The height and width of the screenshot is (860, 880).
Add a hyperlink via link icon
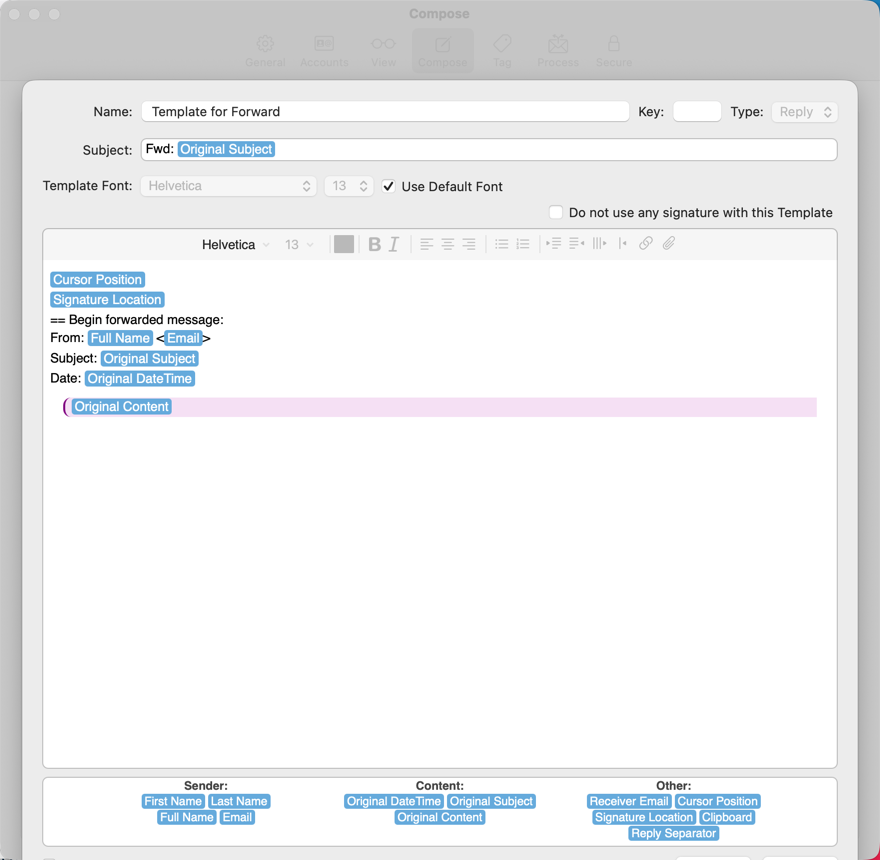point(646,244)
